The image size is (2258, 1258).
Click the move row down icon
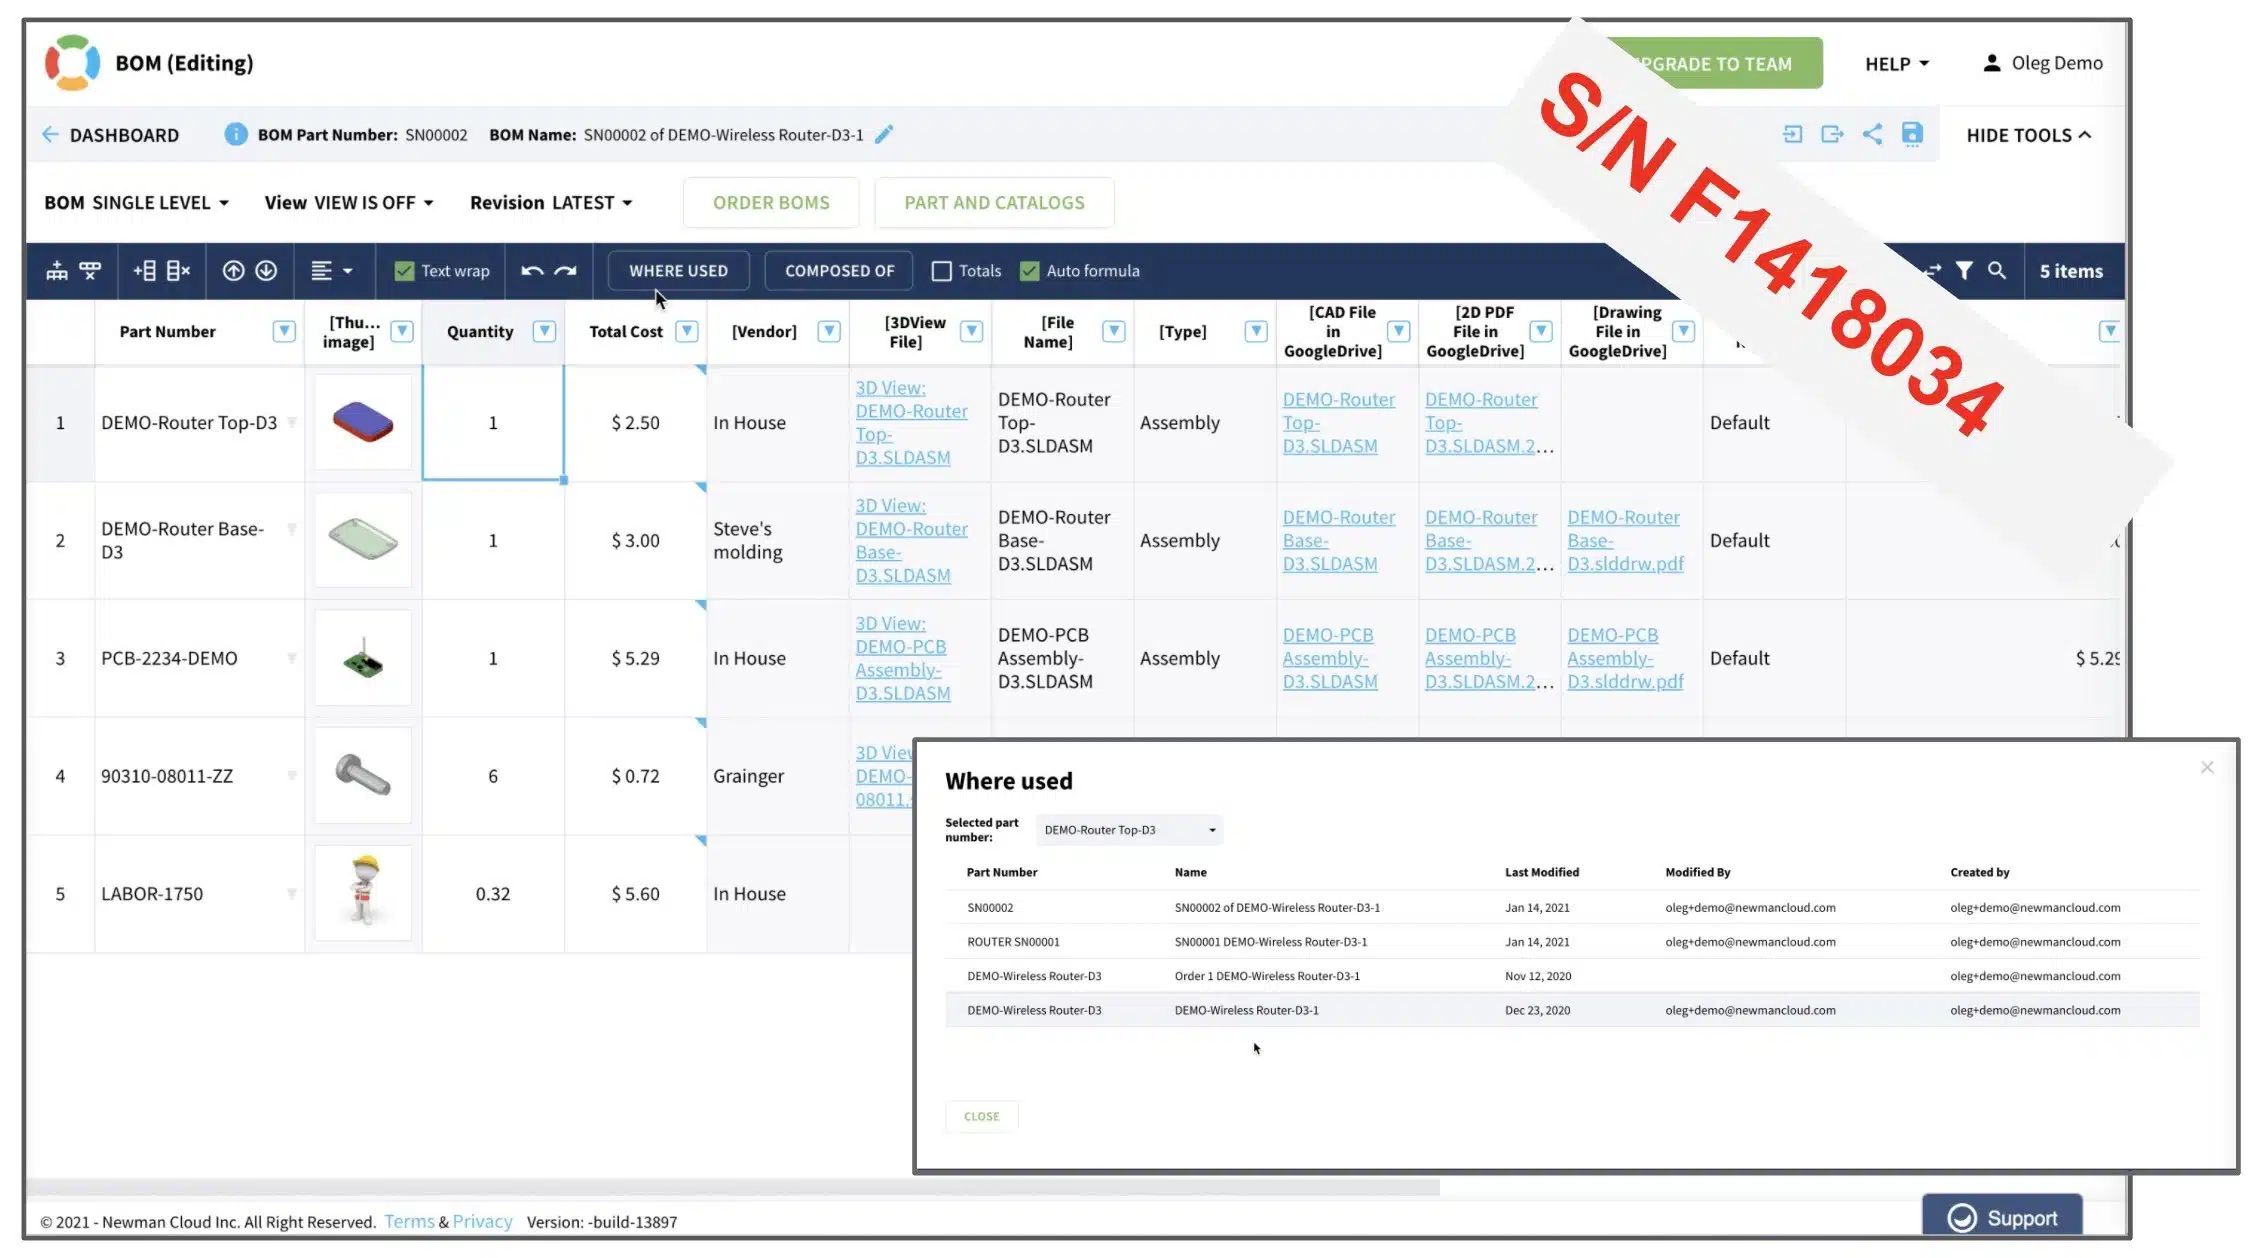[266, 271]
